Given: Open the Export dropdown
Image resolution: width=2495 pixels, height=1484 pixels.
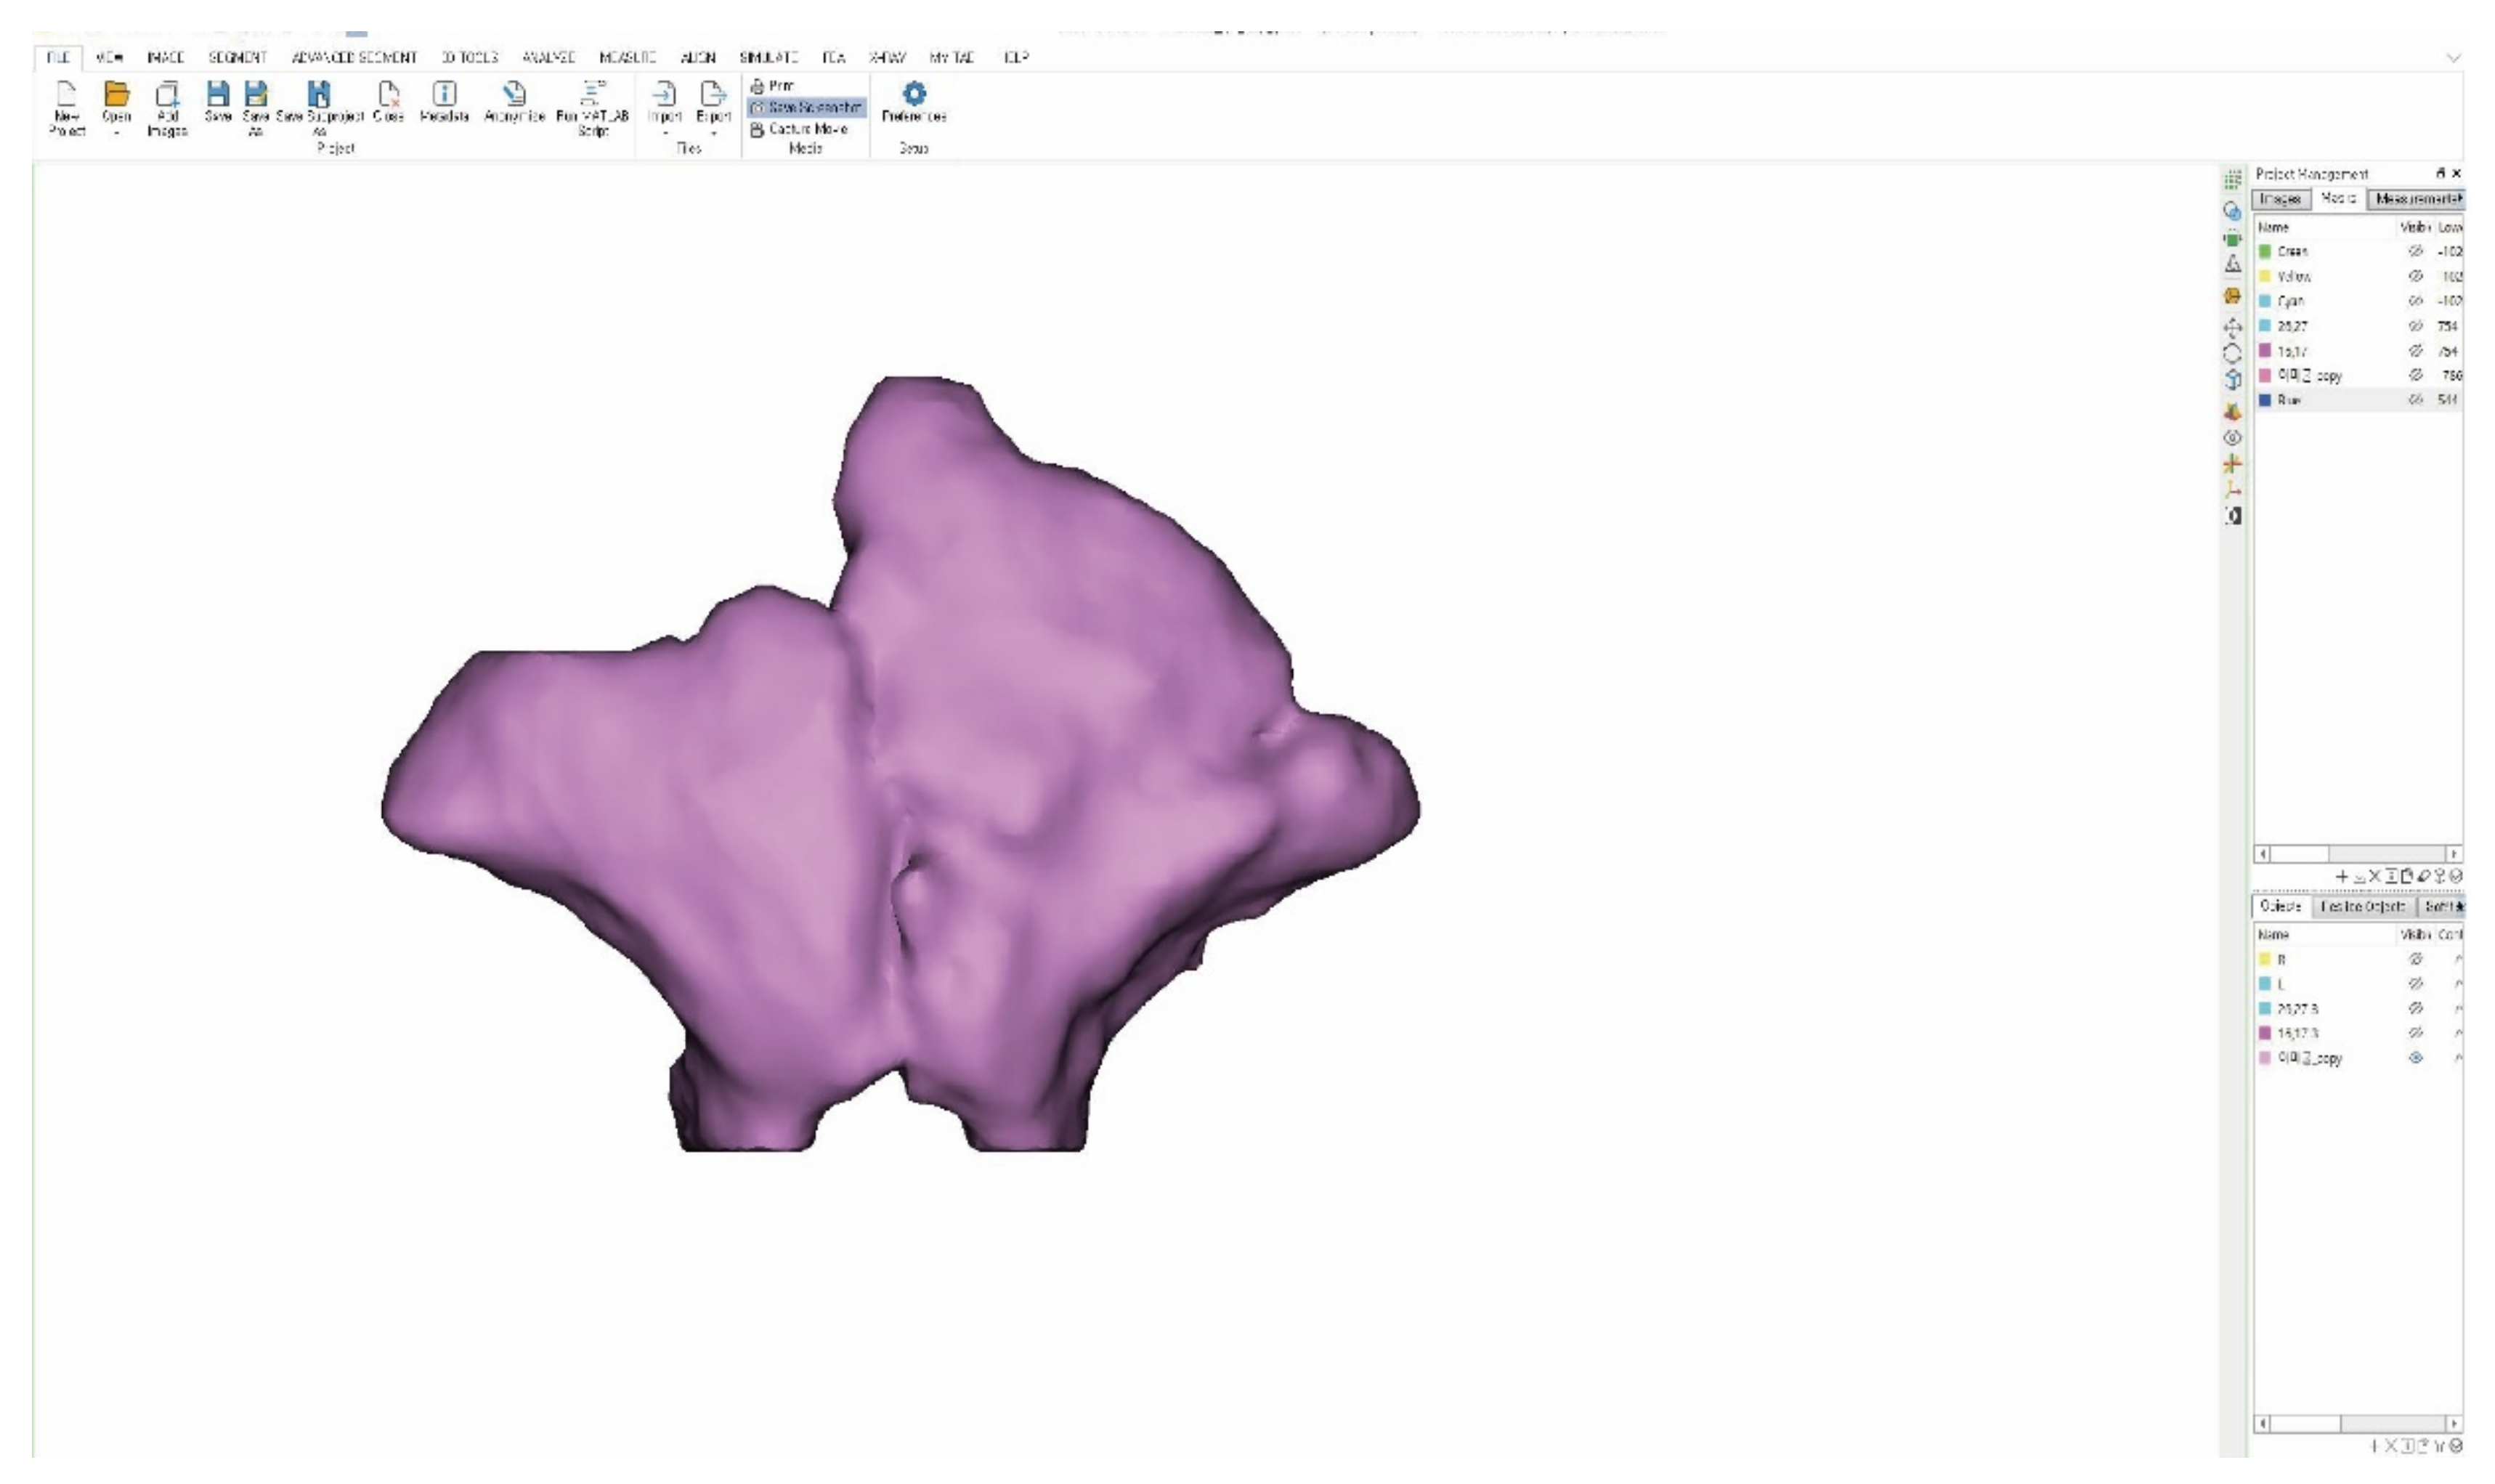Looking at the screenshot, I should click(713, 132).
